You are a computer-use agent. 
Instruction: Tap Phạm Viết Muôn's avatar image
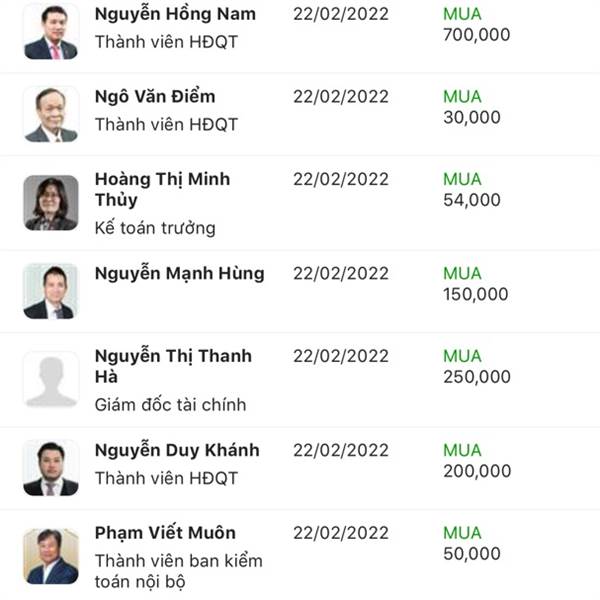tap(51, 556)
